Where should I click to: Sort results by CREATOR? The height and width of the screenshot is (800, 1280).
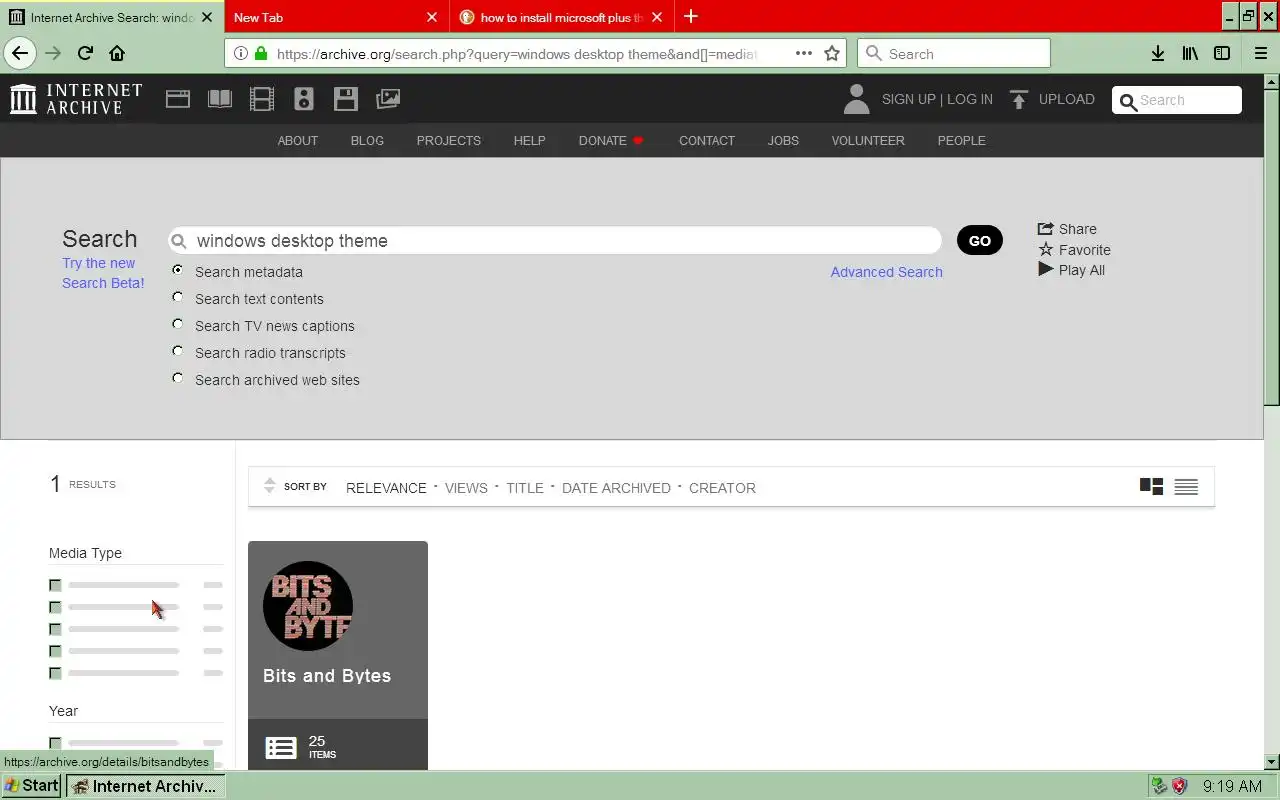coord(722,488)
